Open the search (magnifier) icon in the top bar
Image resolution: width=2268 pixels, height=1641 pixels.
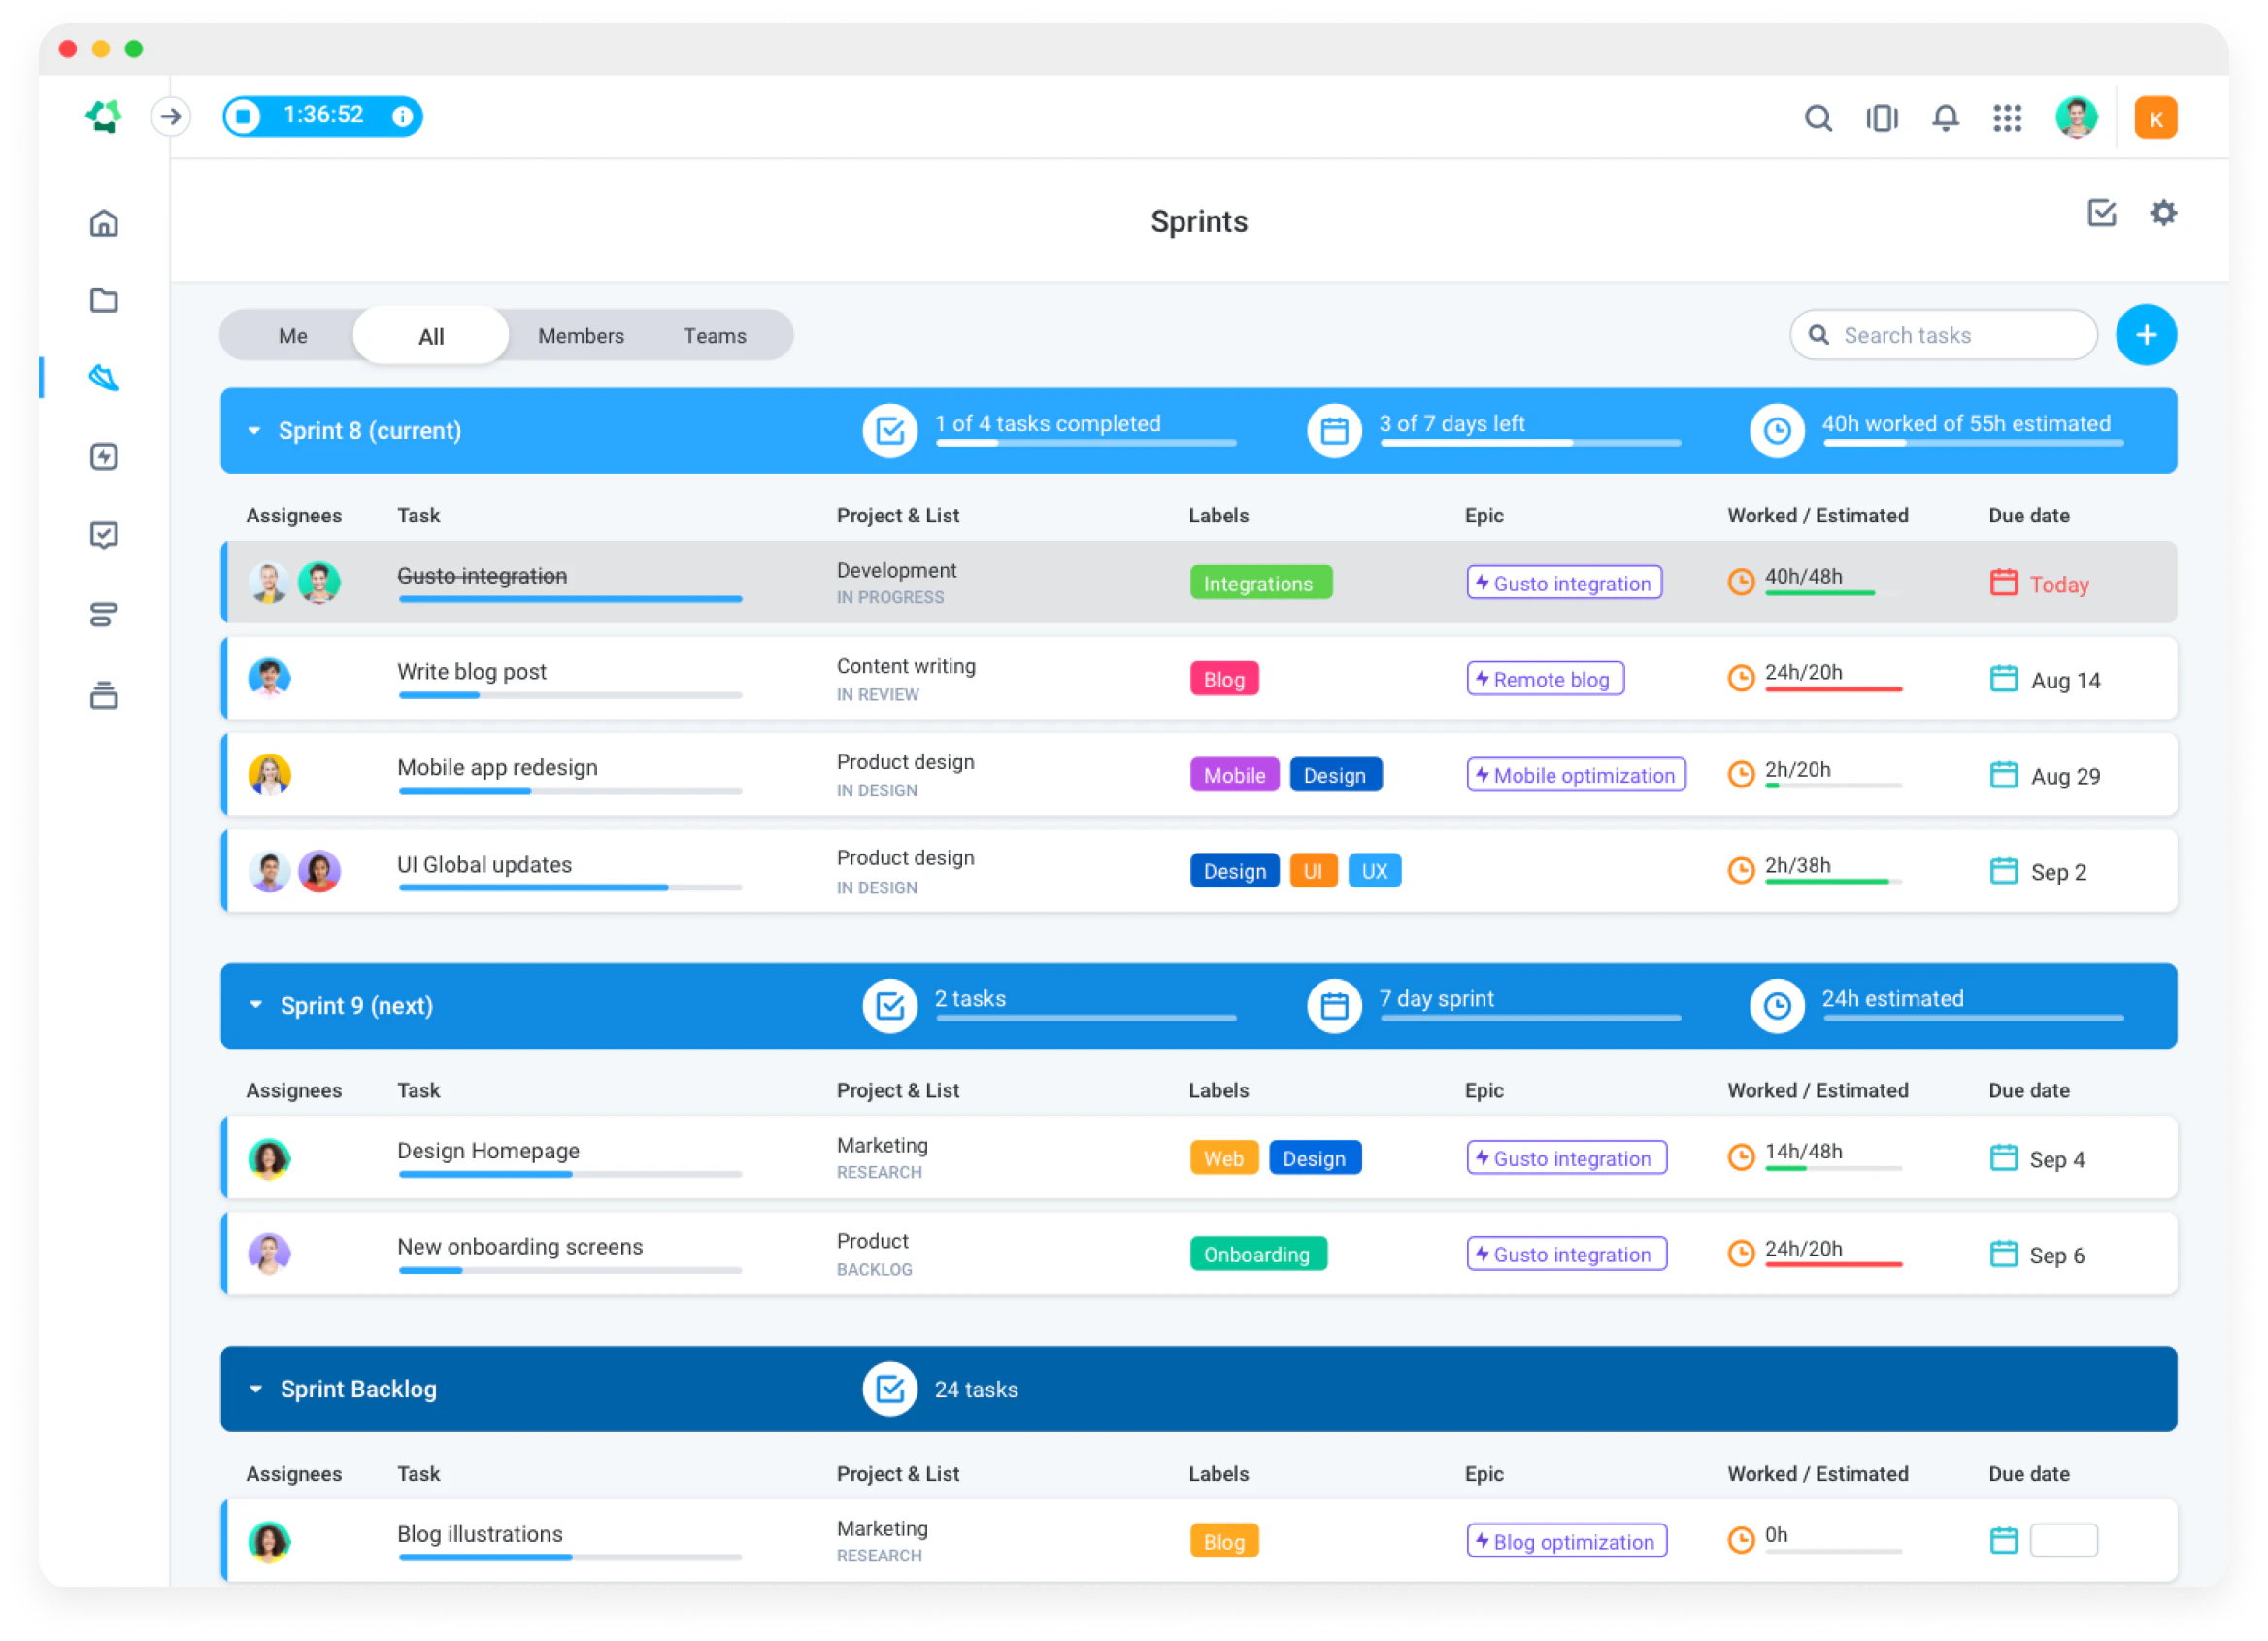(1818, 118)
